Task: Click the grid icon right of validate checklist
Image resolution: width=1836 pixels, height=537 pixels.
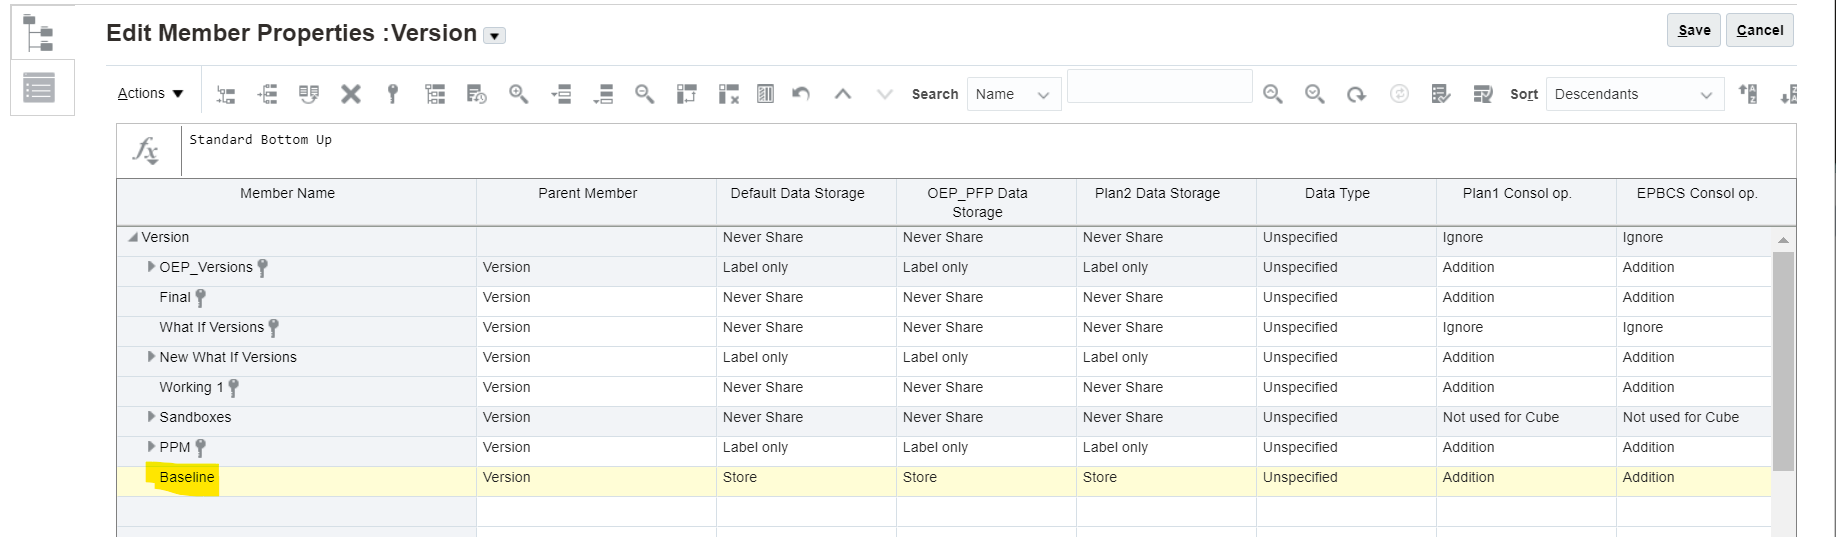Action: [1483, 94]
